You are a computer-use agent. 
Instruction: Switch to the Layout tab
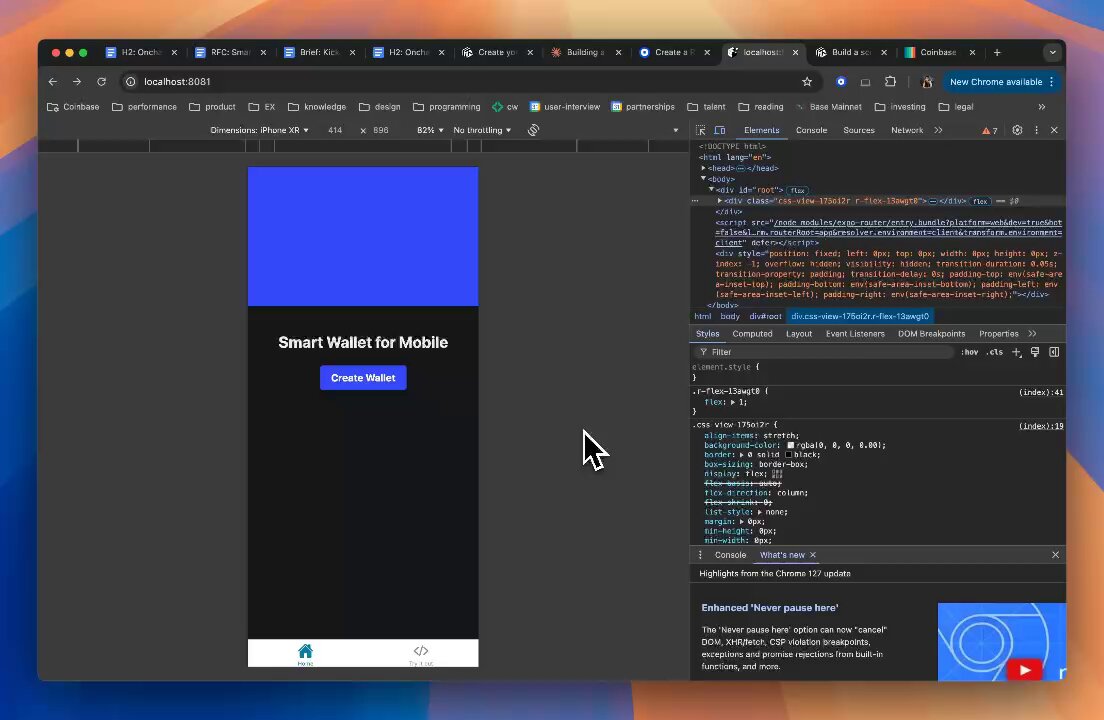(798, 334)
